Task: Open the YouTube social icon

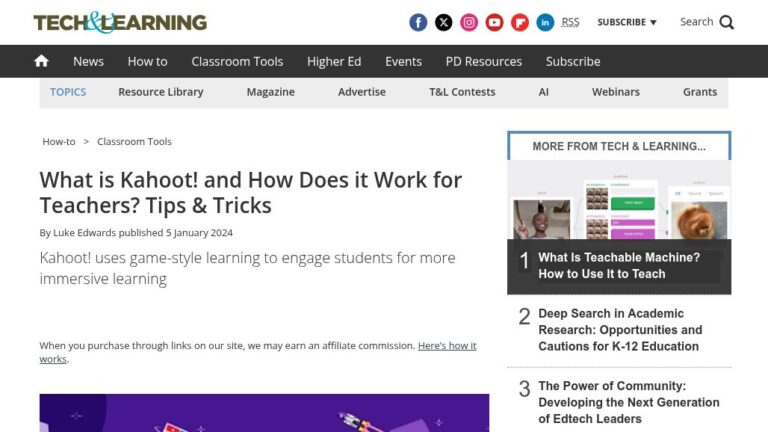Action: [494, 22]
